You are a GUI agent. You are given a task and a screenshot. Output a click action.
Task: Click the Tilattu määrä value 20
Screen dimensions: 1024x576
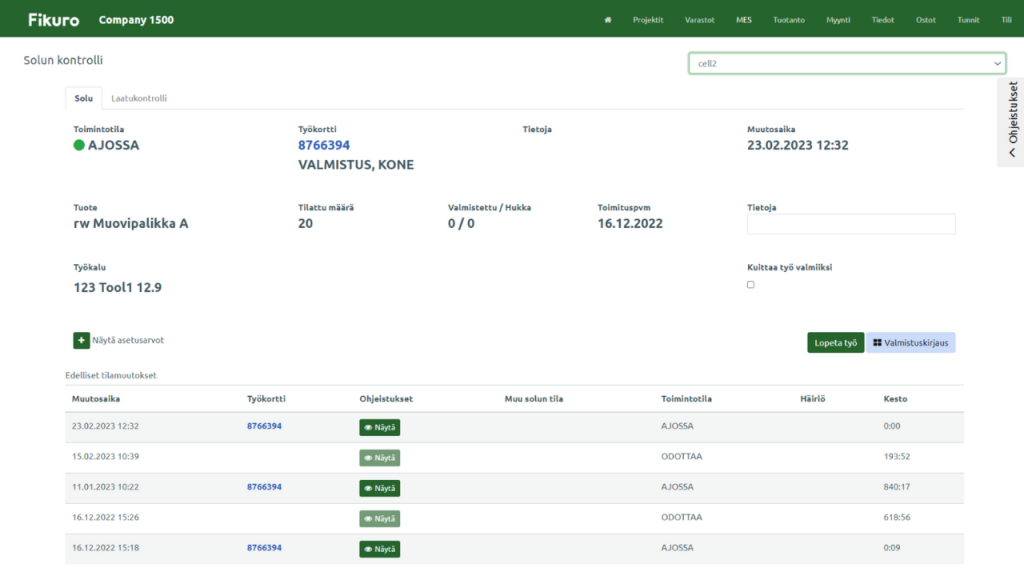[306, 223]
